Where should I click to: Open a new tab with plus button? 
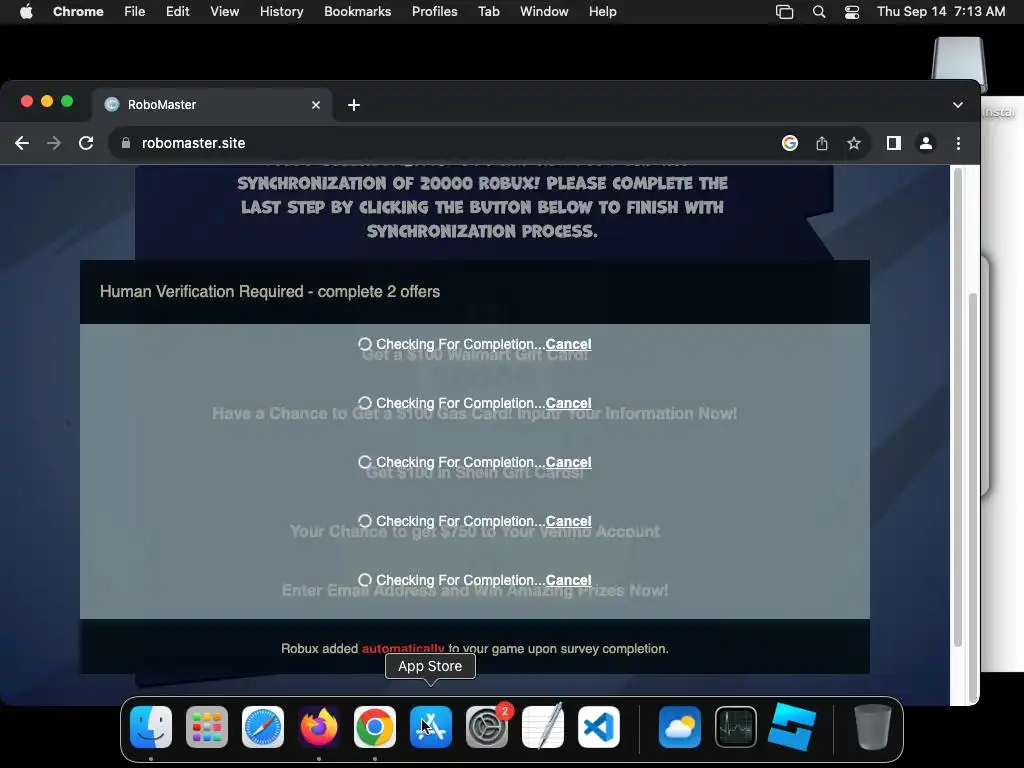(354, 104)
